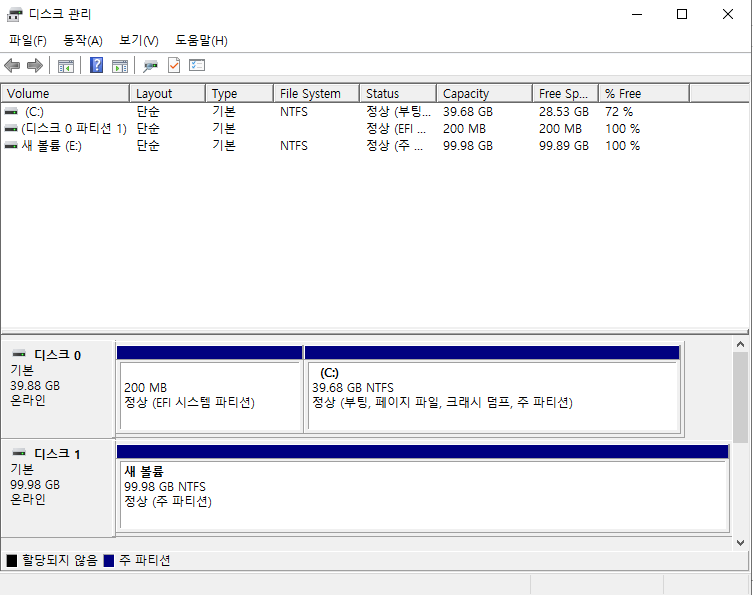Sort by the File System column header
This screenshot has width=753, height=595.
tap(316, 94)
